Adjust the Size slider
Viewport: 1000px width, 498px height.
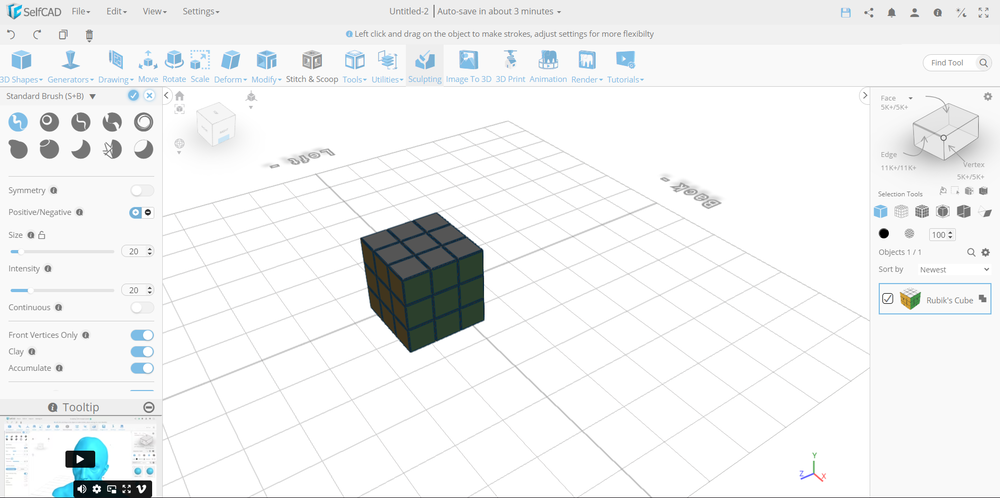[x=62, y=252]
